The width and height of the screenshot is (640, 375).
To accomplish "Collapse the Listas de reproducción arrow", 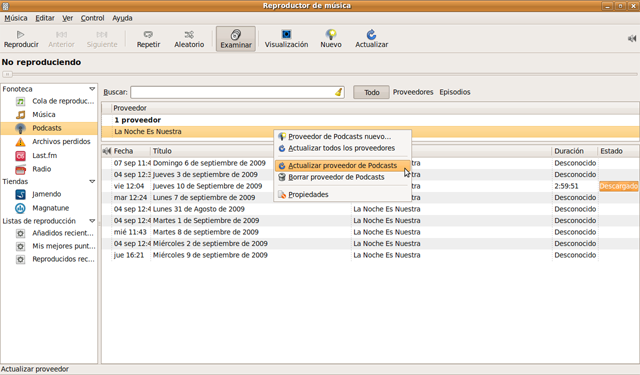I will pos(92,221).
